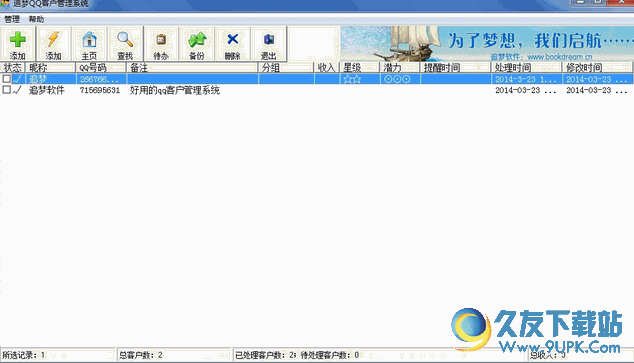Click the 总客户数 status bar entry
The width and height of the screenshot is (634, 363).
(140, 355)
